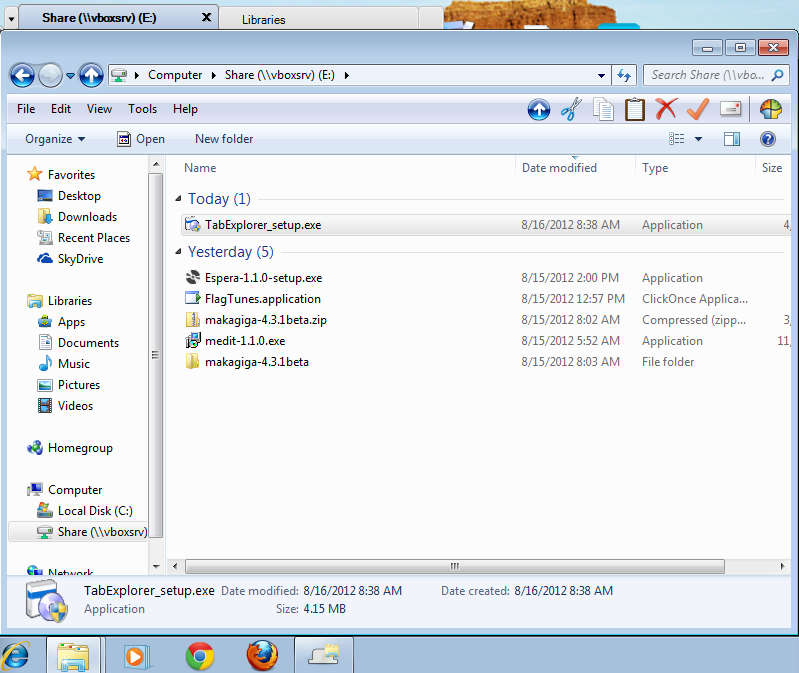Open the view options dropdown arrow
This screenshot has height=673, width=799.
click(x=698, y=139)
